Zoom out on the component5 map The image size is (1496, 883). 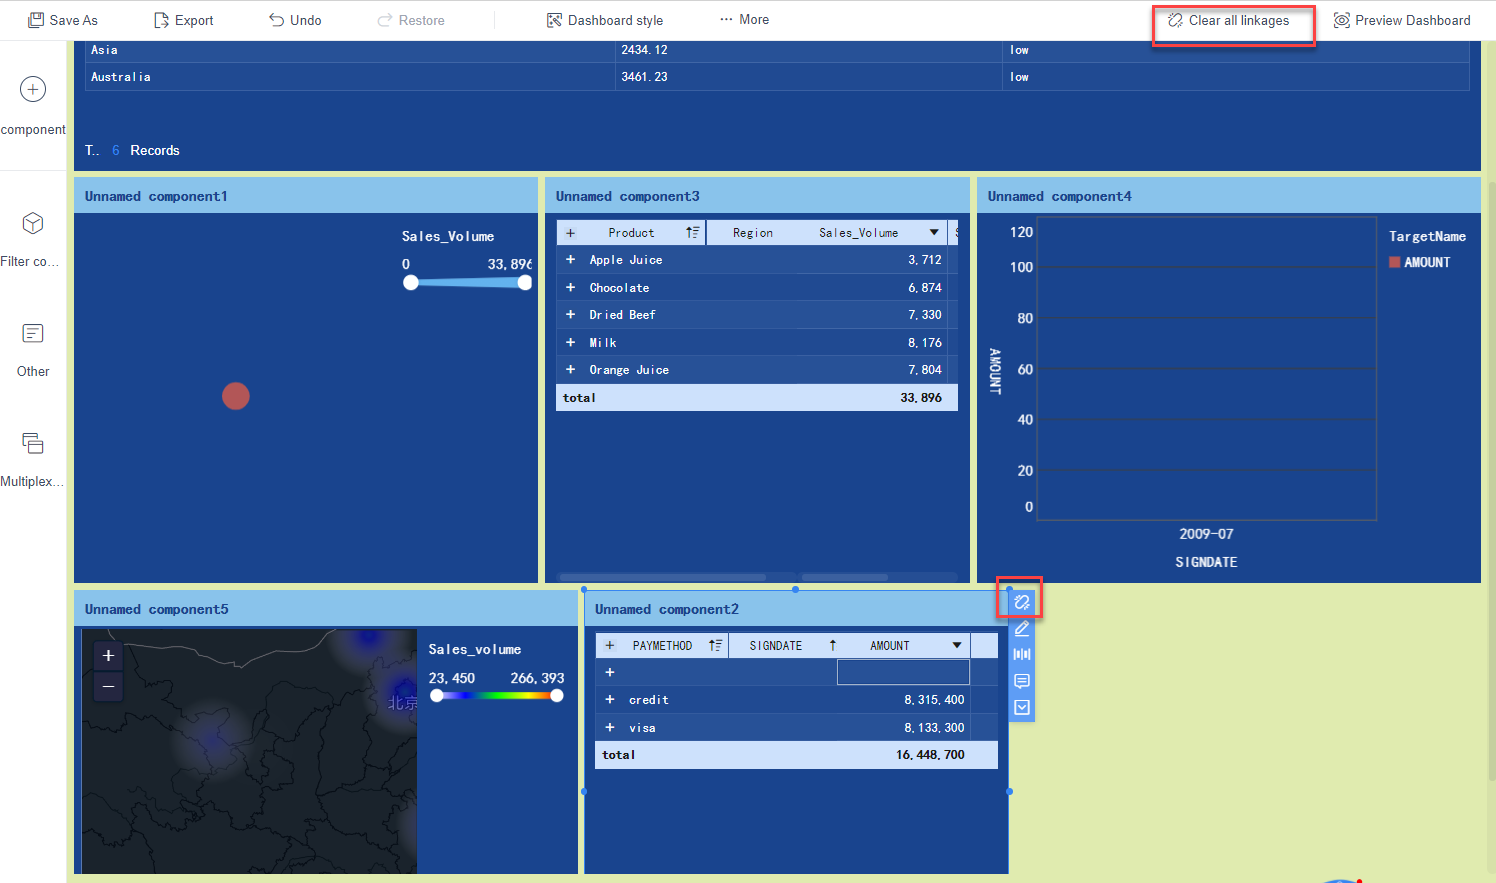point(108,686)
